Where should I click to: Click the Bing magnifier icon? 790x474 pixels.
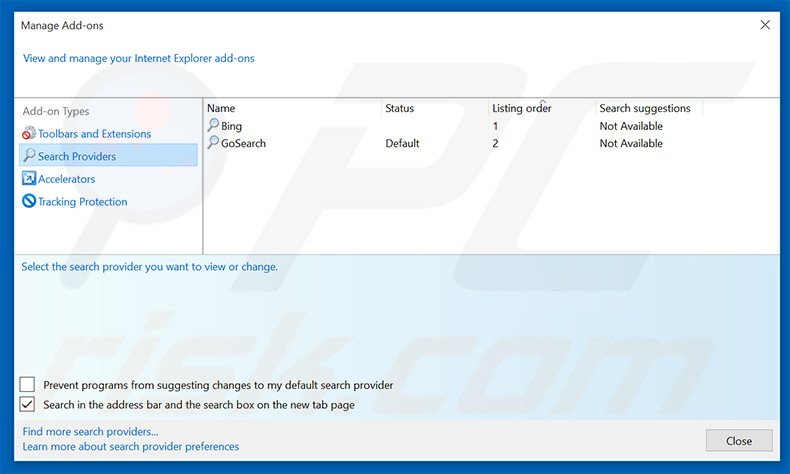pos(213,125)
